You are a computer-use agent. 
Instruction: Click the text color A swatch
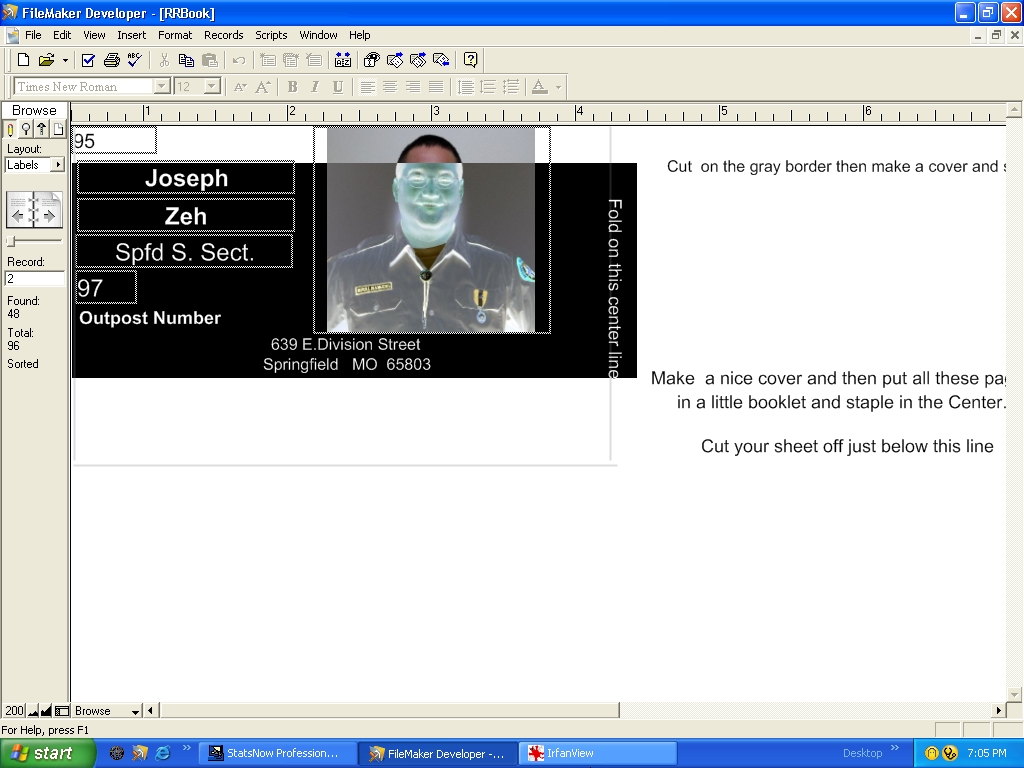[x=539, y=87]
